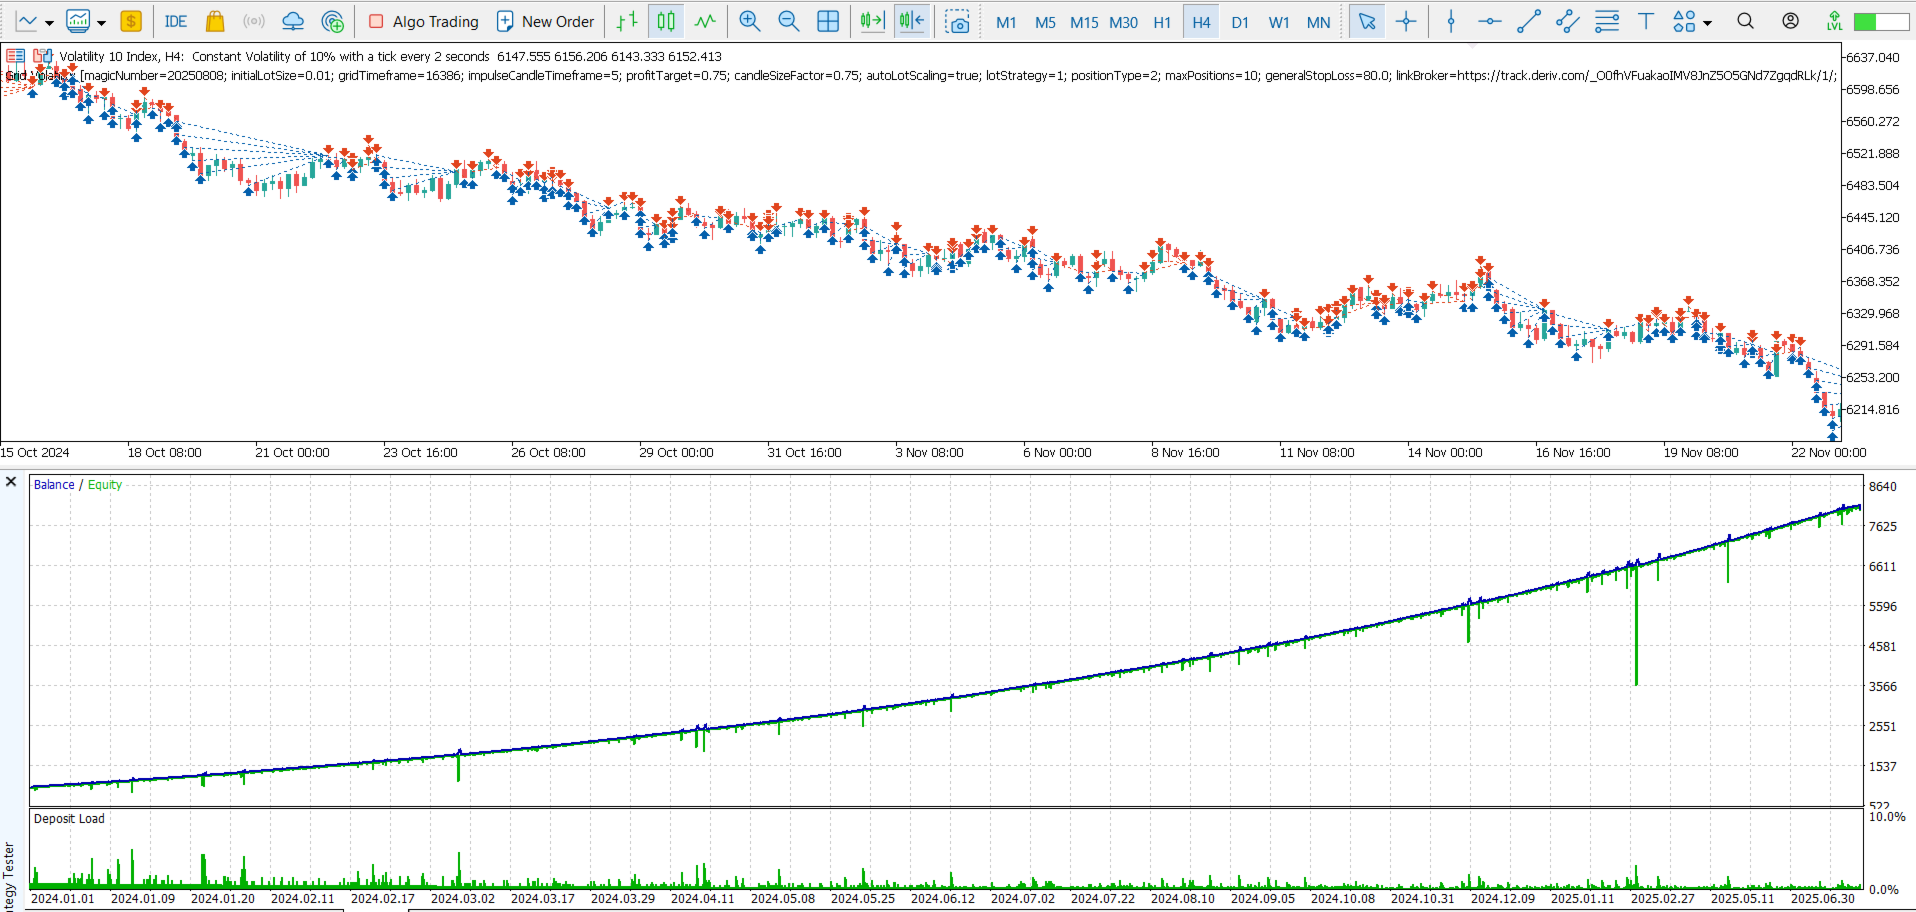Enable chart auto-scroll to latest bar

pyautogui.click(x=871, y=20)
